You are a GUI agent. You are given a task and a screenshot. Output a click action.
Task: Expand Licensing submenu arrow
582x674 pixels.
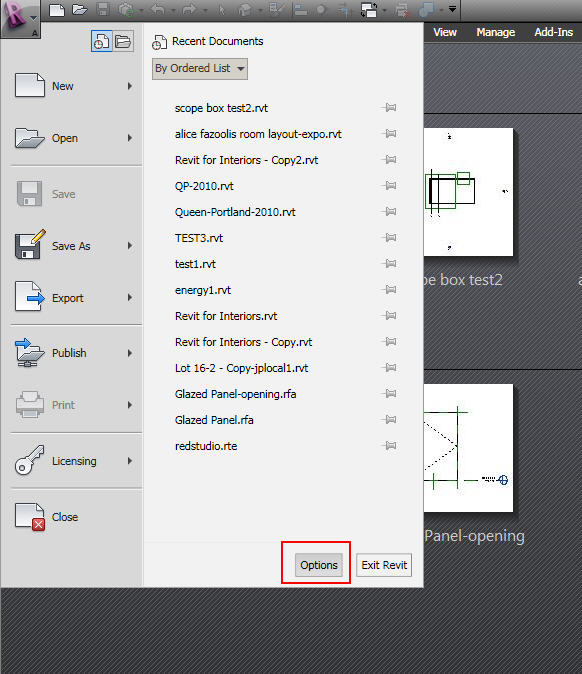130,461
